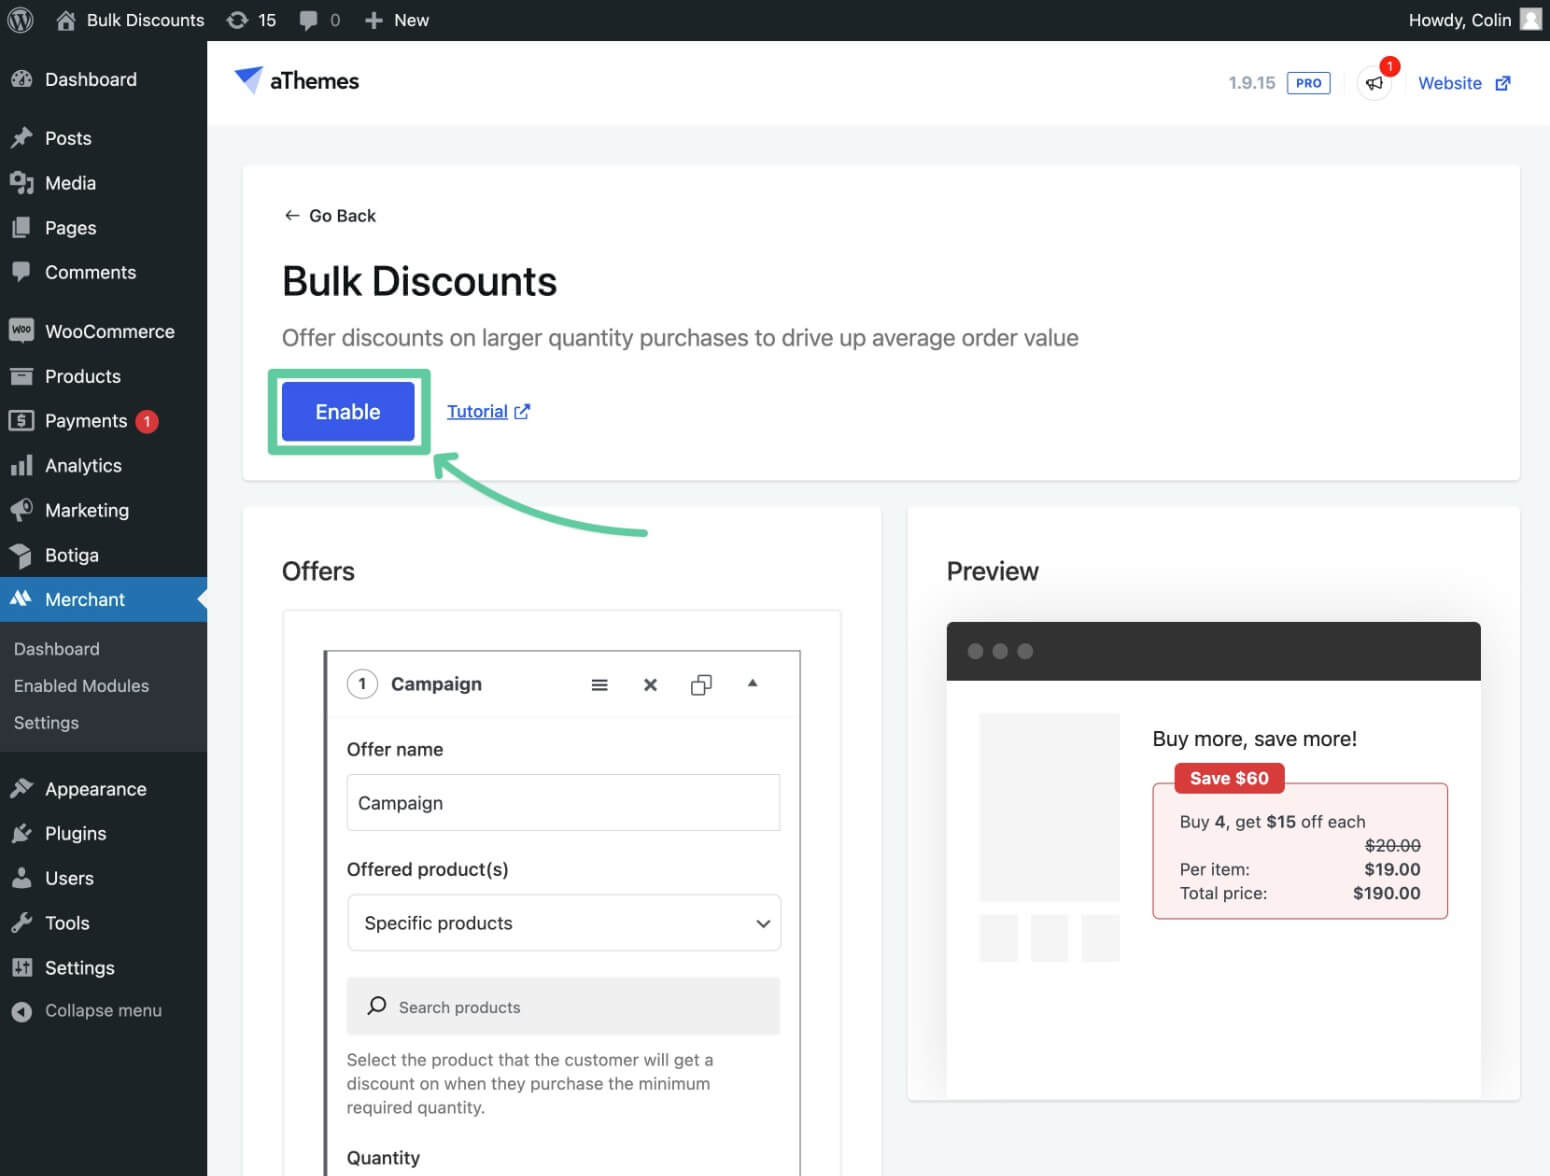Click the PRO version badge
Image resolution: width=1550 pixels, height=1176 pixels.
click(x=1308, y=83)
